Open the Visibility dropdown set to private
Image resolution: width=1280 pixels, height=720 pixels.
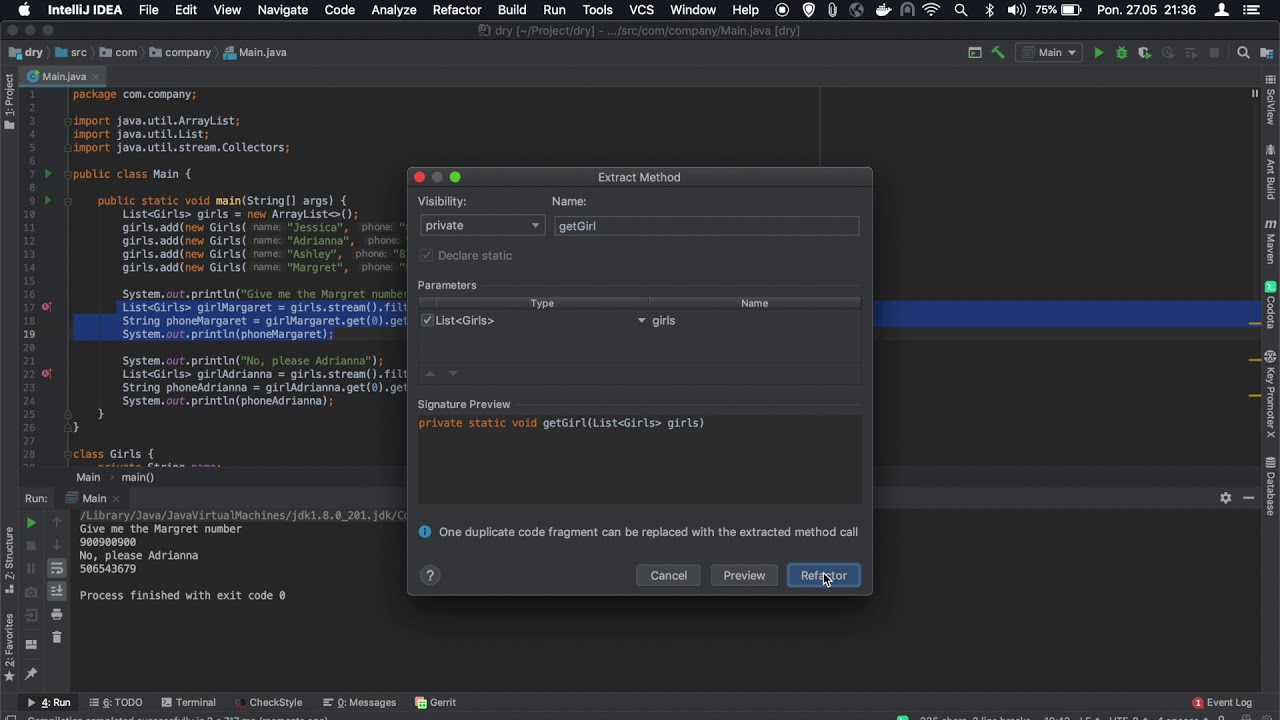point(482,226)
